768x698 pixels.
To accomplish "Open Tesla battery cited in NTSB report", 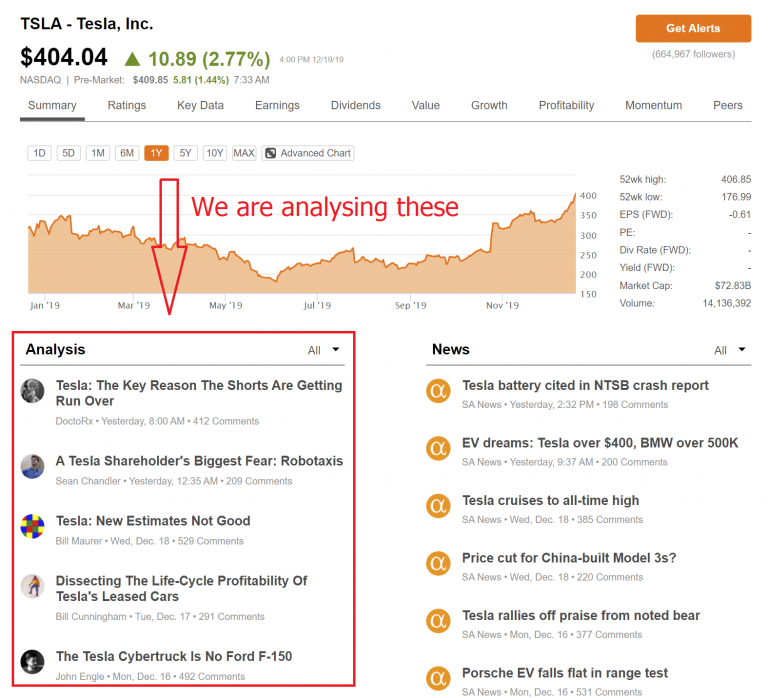I will (x=585, y=385).
